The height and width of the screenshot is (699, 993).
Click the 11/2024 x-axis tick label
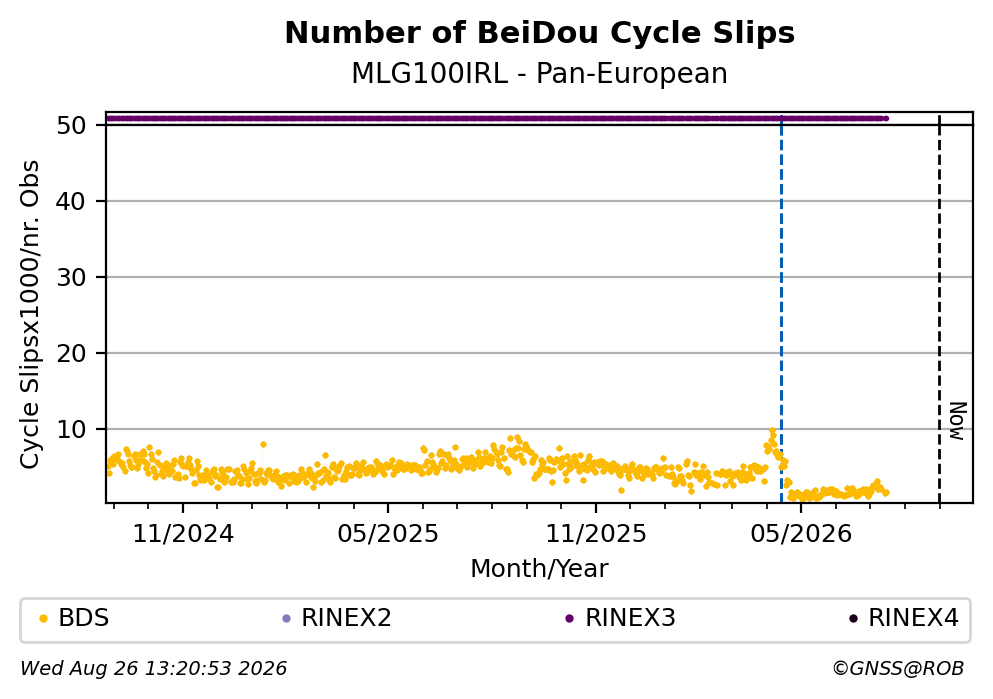point(183,534)
